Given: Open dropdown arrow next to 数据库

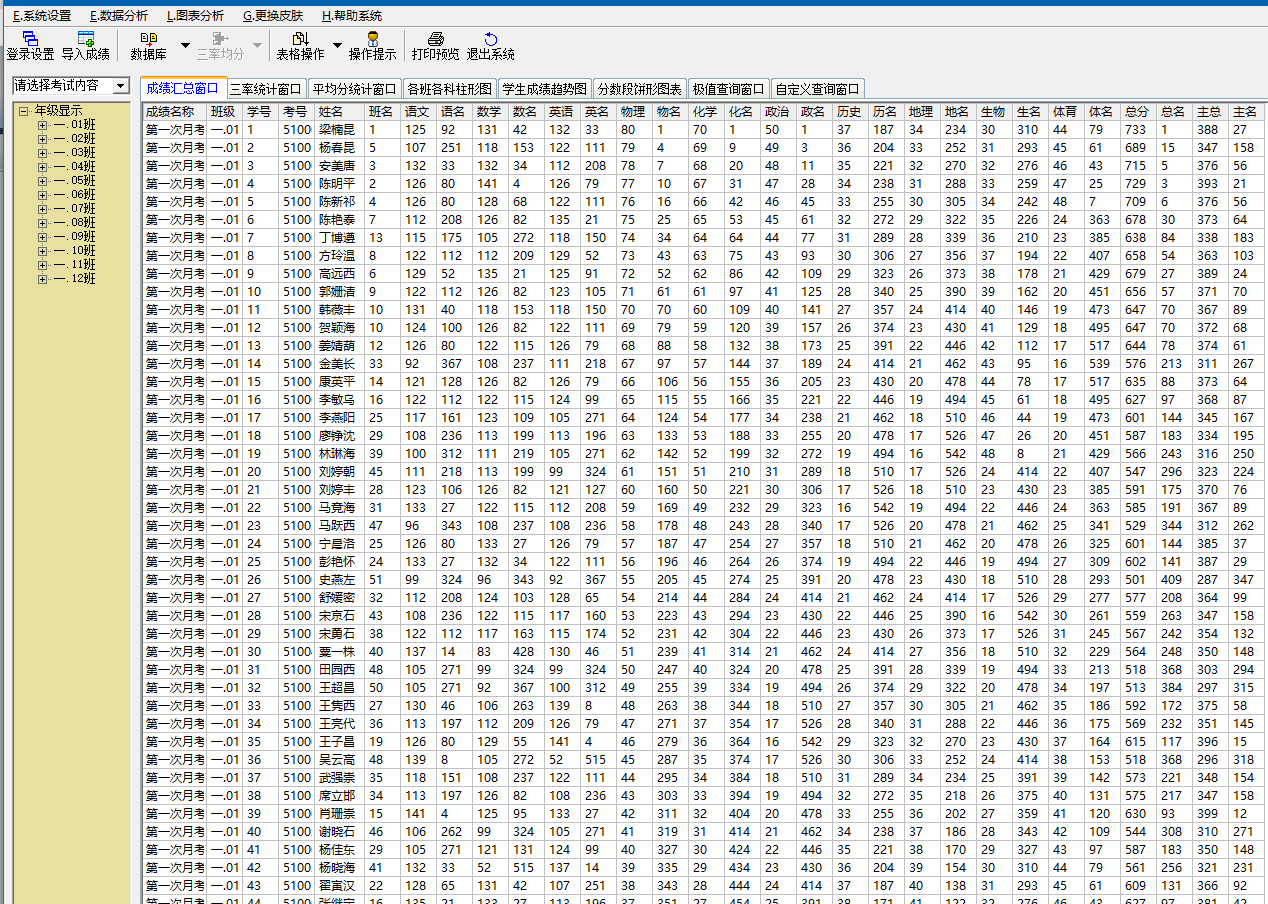Looking at the screenshot, I should click(185, 46).
